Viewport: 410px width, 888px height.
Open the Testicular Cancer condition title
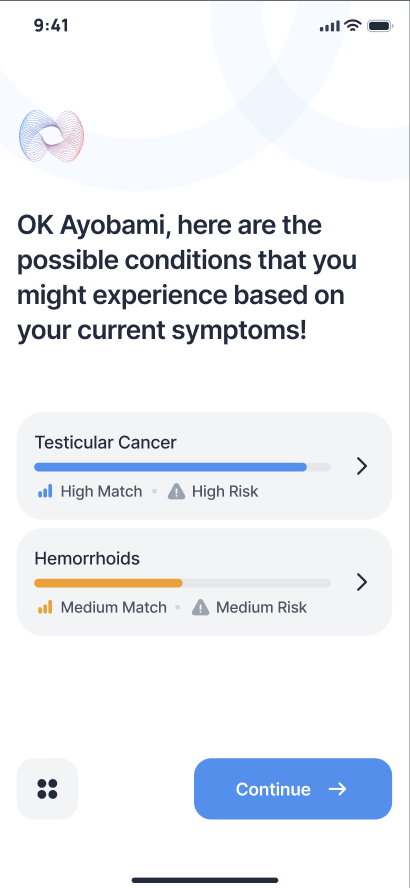105,442
